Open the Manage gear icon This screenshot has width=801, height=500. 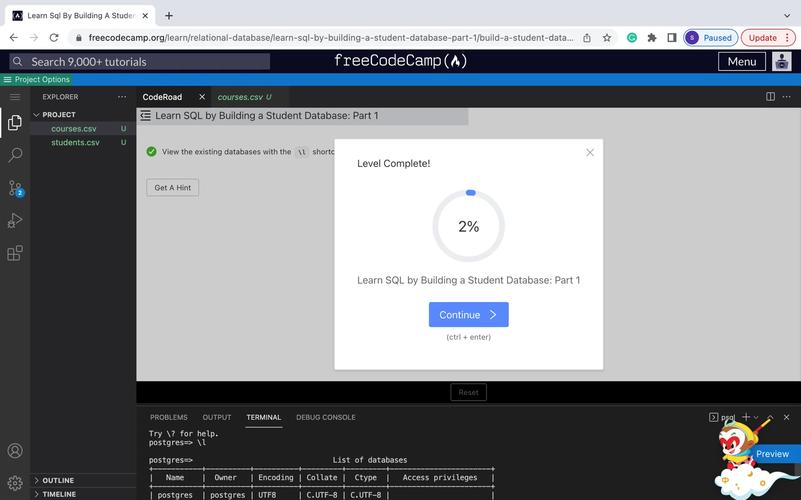click(15, 483)
